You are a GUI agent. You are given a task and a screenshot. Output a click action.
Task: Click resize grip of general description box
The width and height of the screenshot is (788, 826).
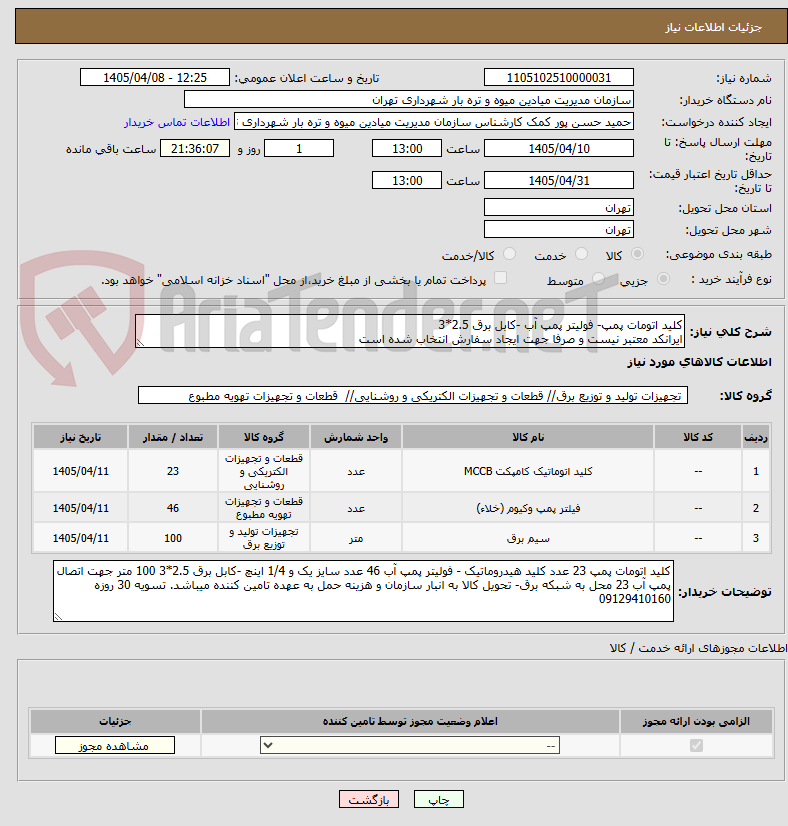coord(140,343)
